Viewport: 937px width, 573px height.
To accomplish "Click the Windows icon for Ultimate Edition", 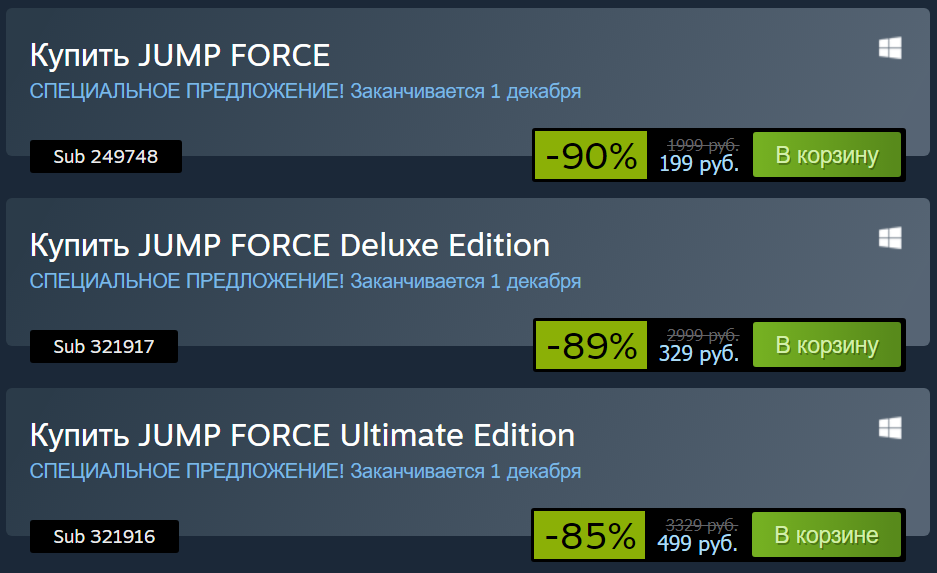I will point(890,428).
